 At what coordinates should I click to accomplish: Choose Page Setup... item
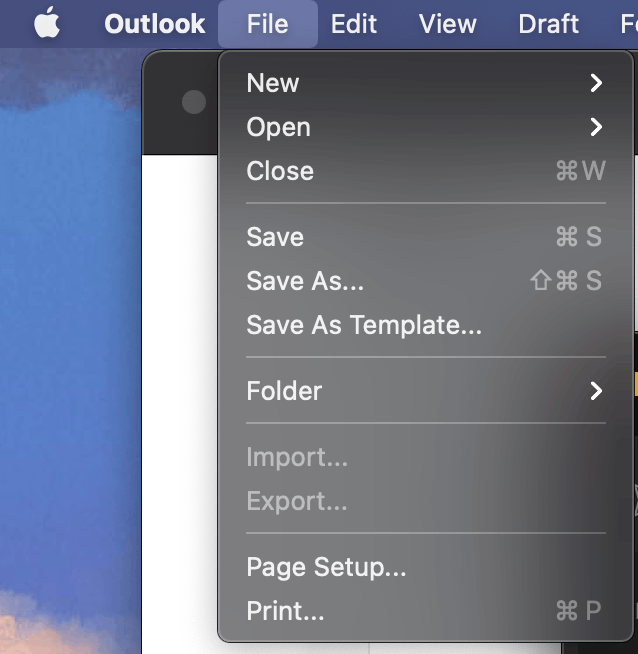point(425,567)
